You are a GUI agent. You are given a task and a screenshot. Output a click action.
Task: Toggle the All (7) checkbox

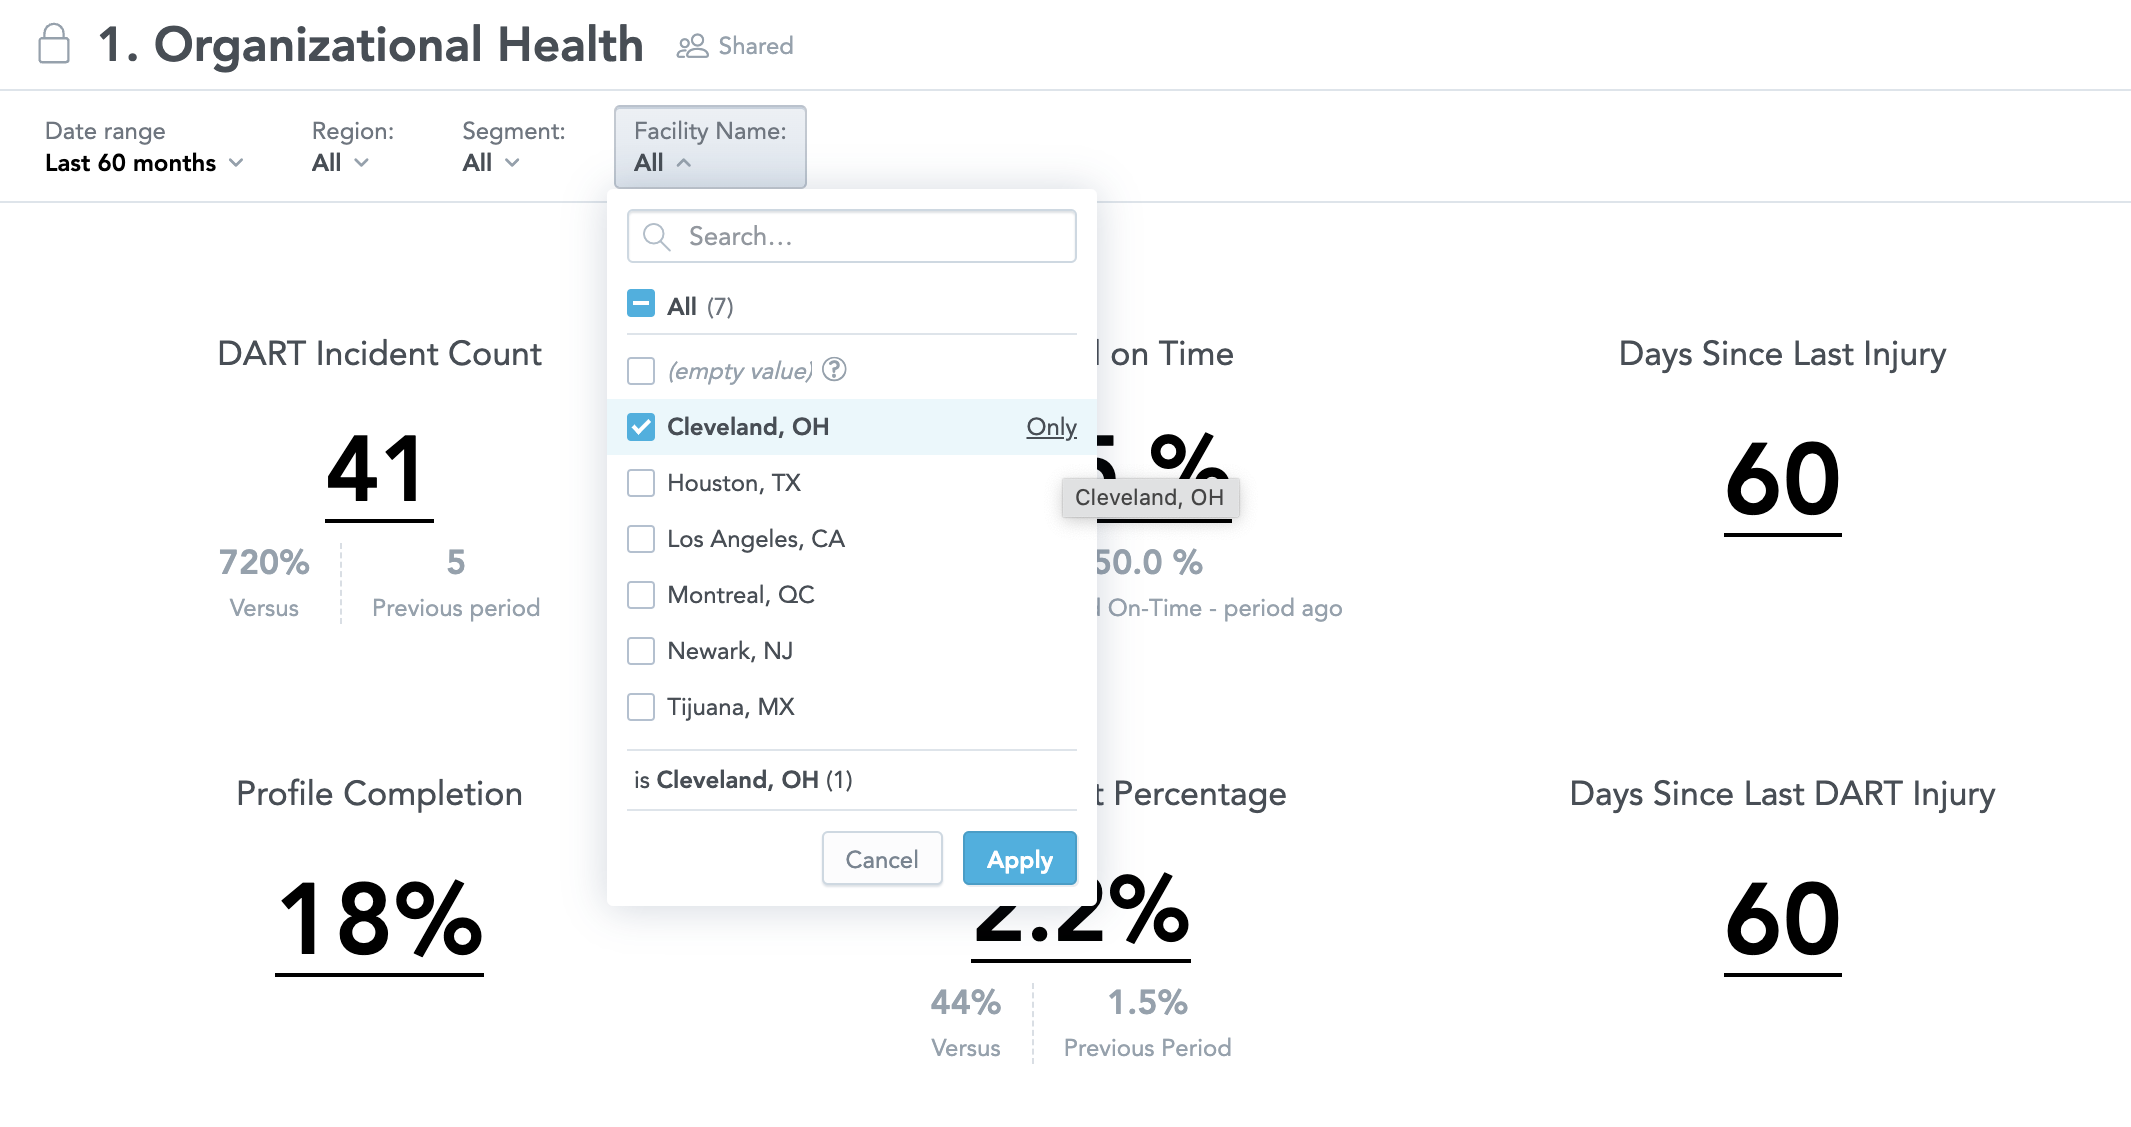tap(641, 304)
